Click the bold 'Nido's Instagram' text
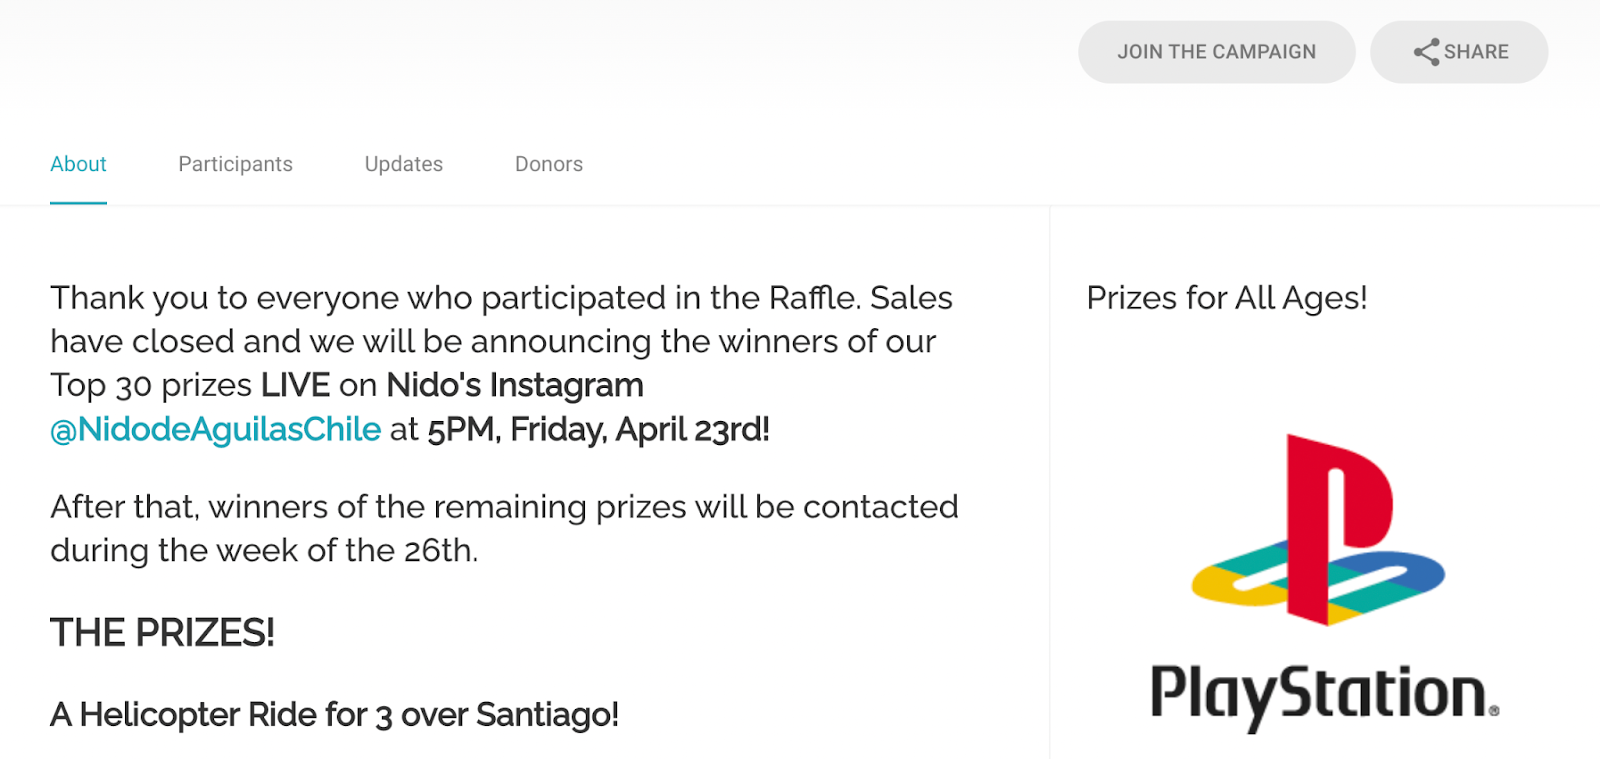This screenshot has width=1600, height=759. tap(514, 385)
